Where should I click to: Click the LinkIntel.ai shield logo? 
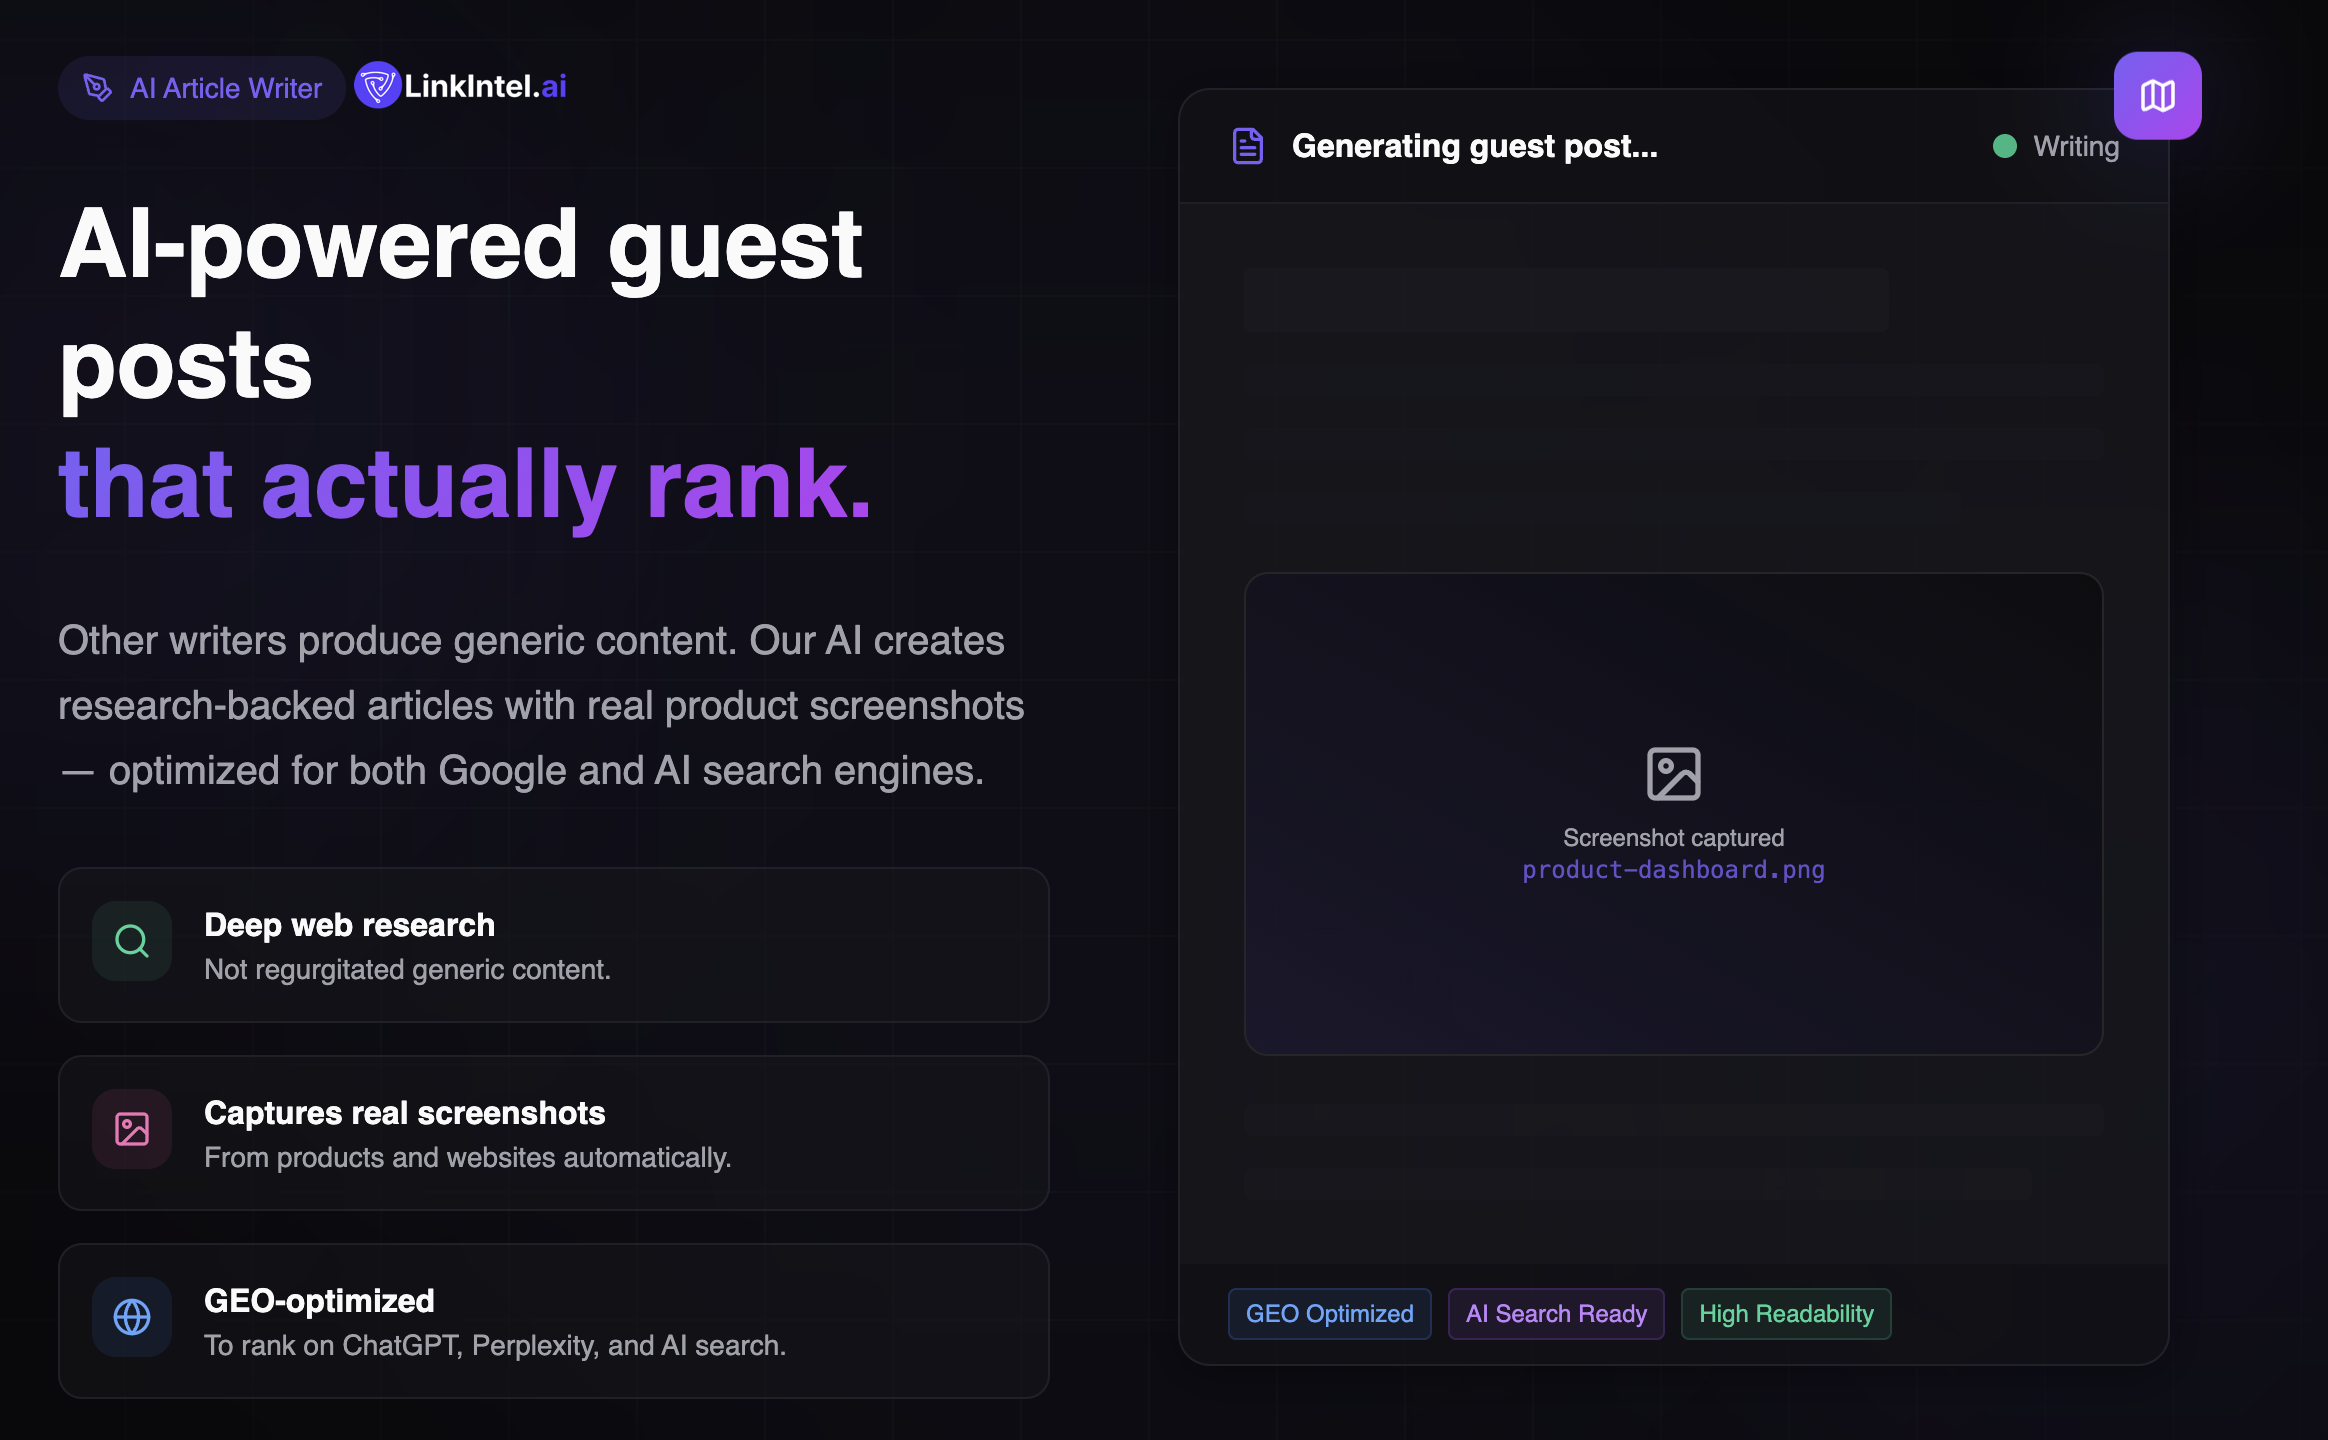(378, 86)
